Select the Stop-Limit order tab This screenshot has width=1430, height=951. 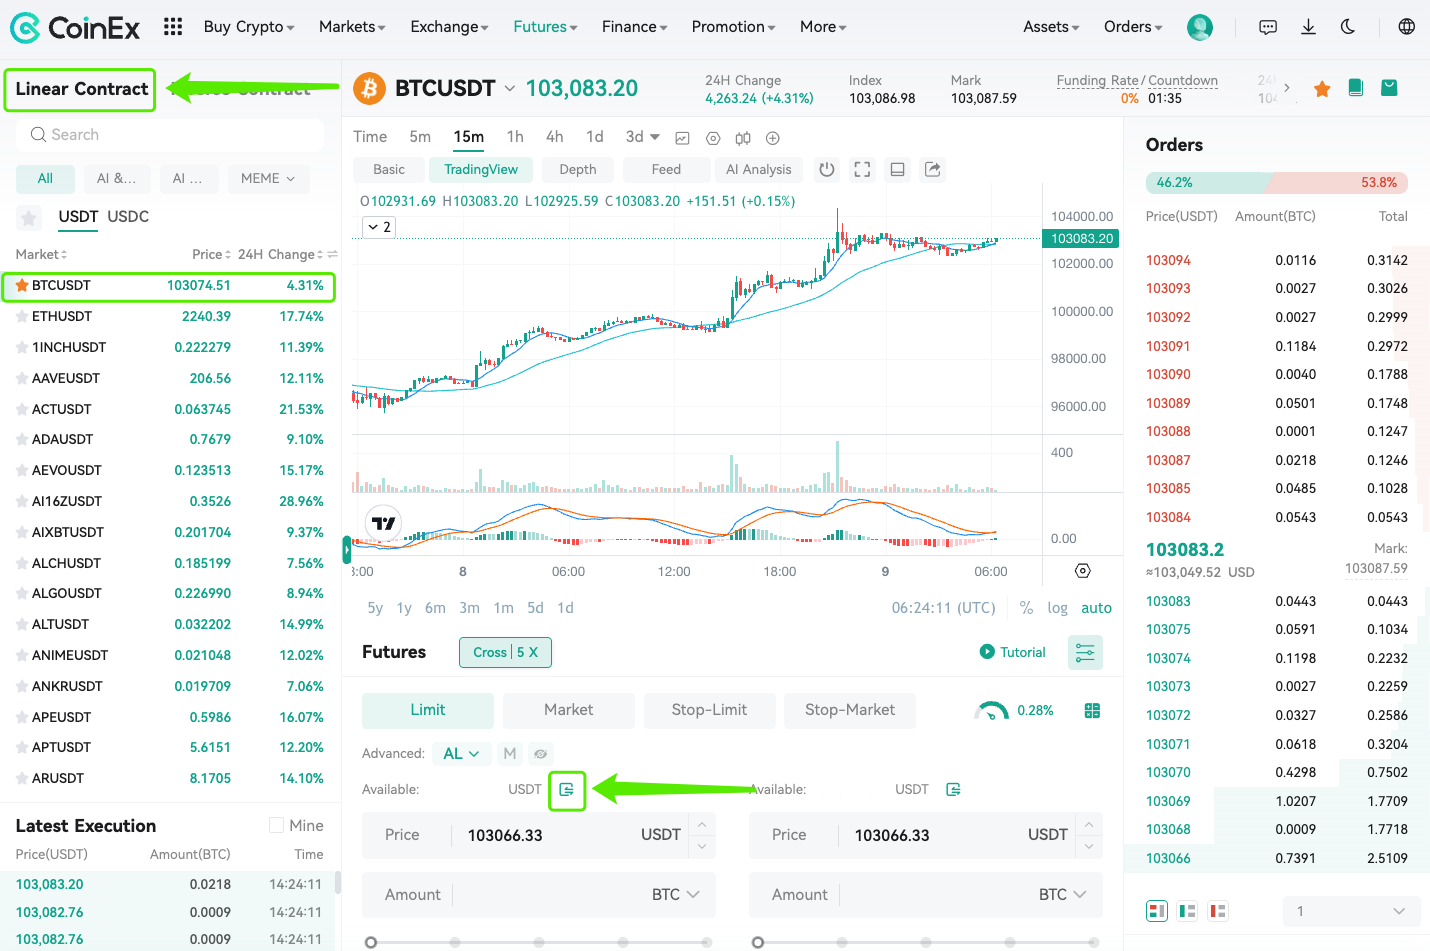[709, 710]
